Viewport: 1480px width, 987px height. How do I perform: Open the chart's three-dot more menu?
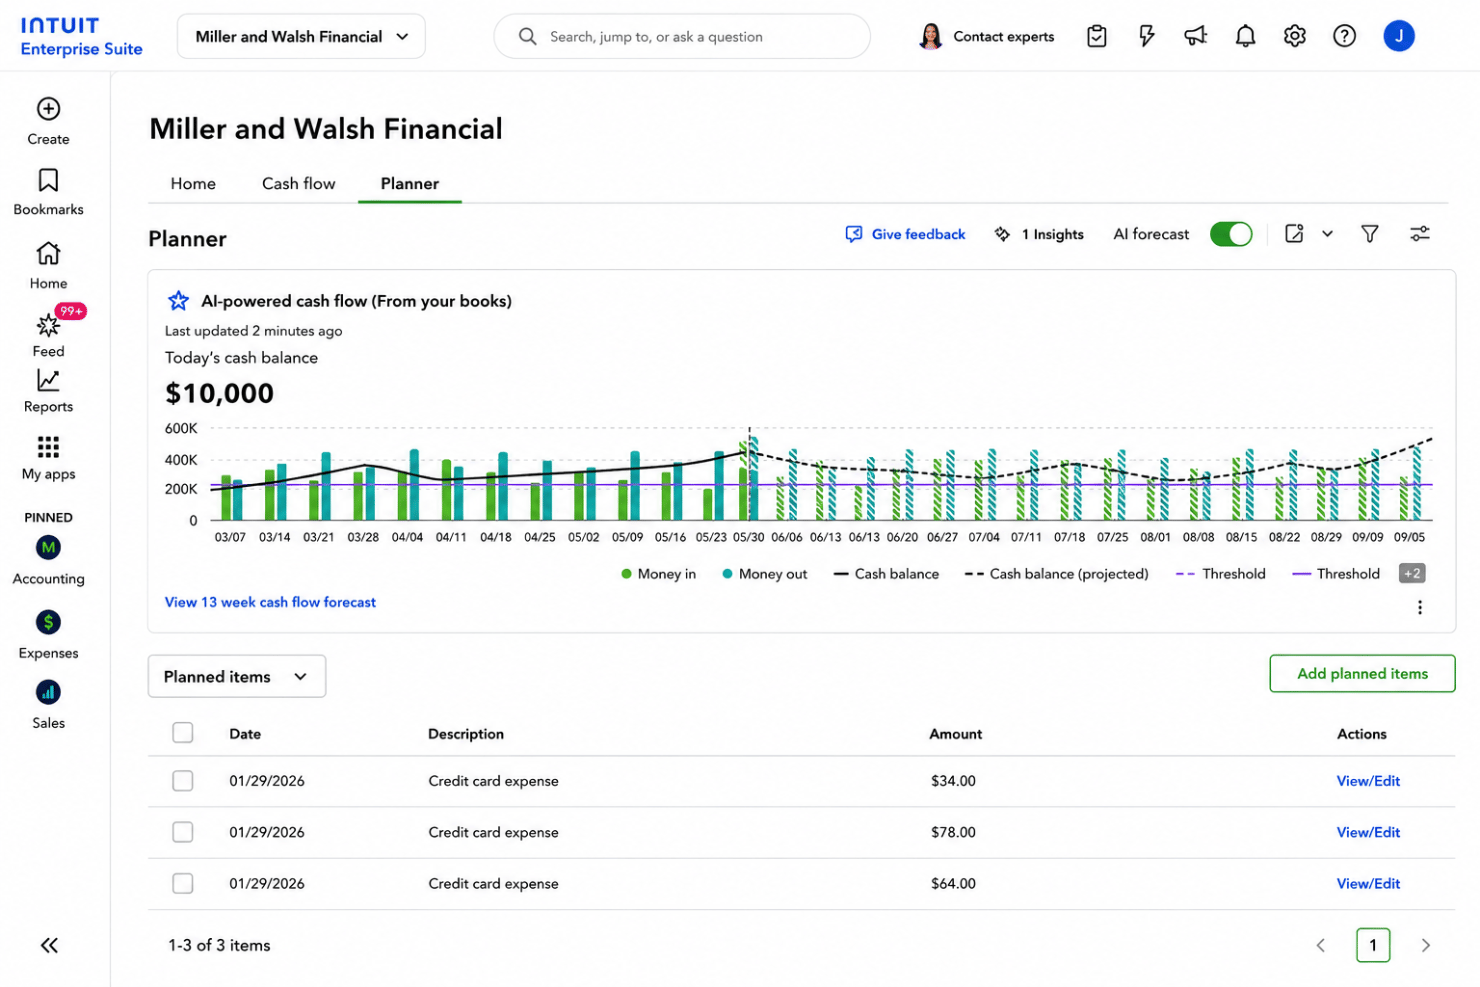pos(1420,607)
